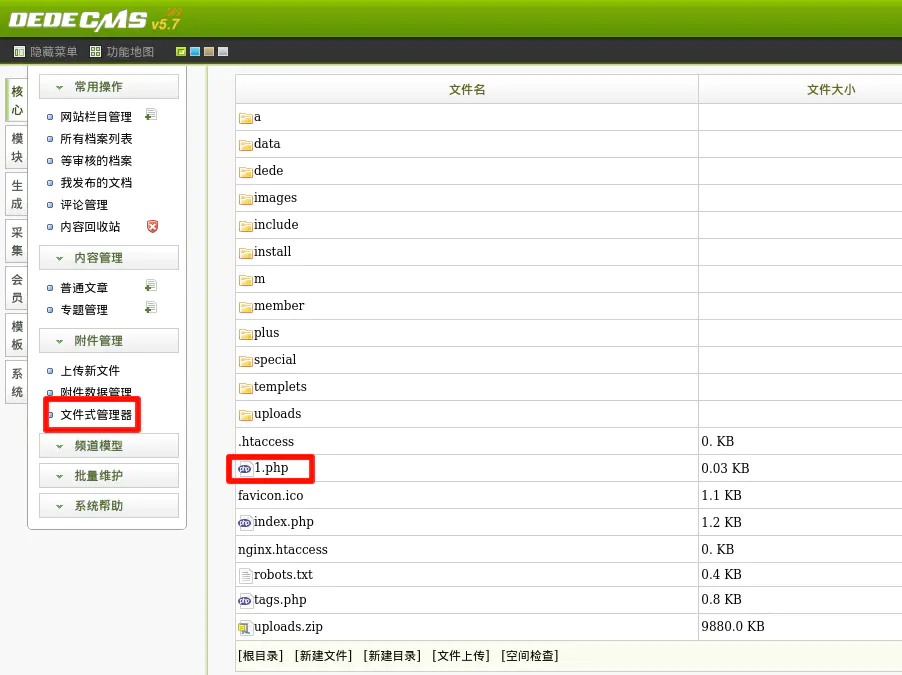Screen dimensions: 902x675
Task: Click 隐藏菜单 in the top bar
Action: (x=45, y=52)
